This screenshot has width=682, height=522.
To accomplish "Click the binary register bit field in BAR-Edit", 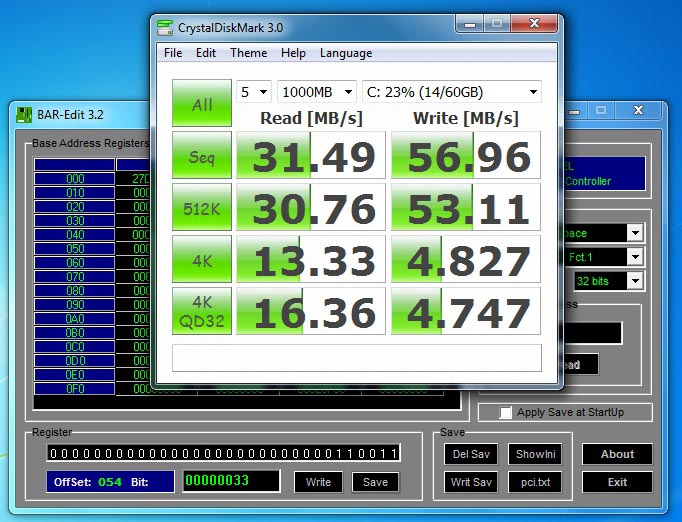I will click(x=224, y=453).
